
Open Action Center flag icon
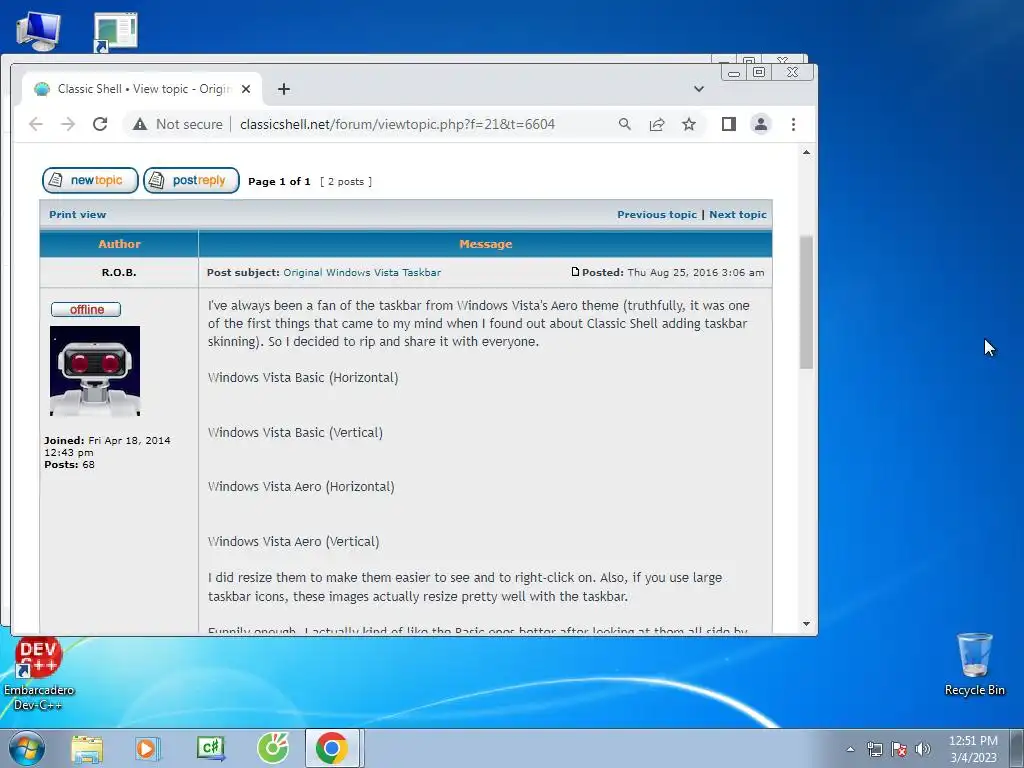(x=899, y=749)
